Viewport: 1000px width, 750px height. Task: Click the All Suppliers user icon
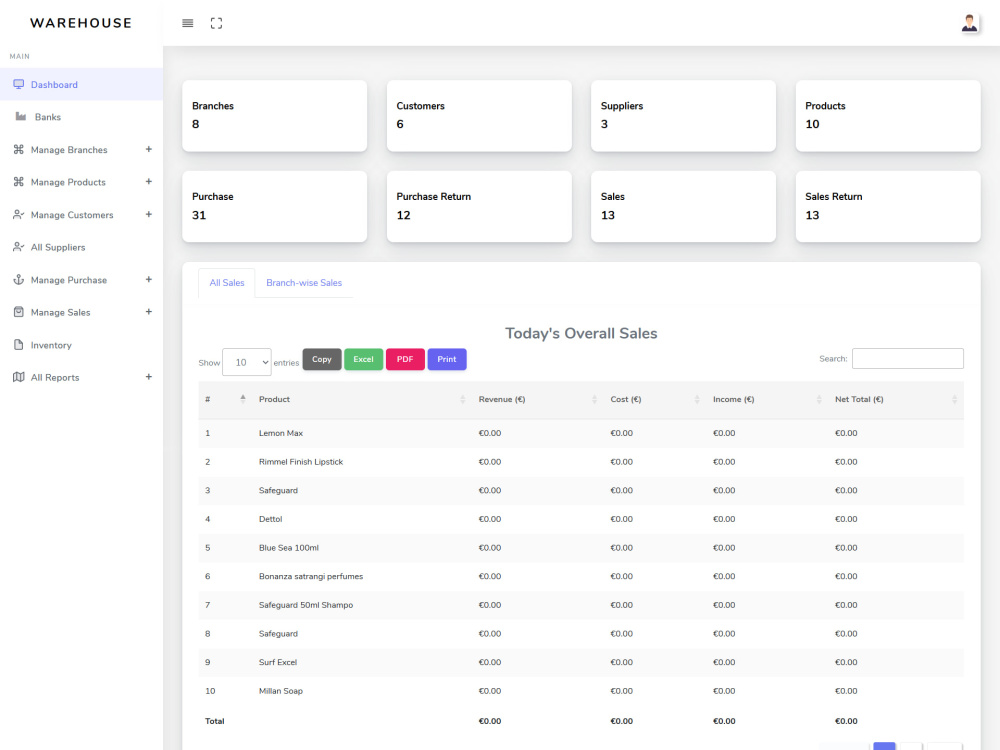(18, 247)
